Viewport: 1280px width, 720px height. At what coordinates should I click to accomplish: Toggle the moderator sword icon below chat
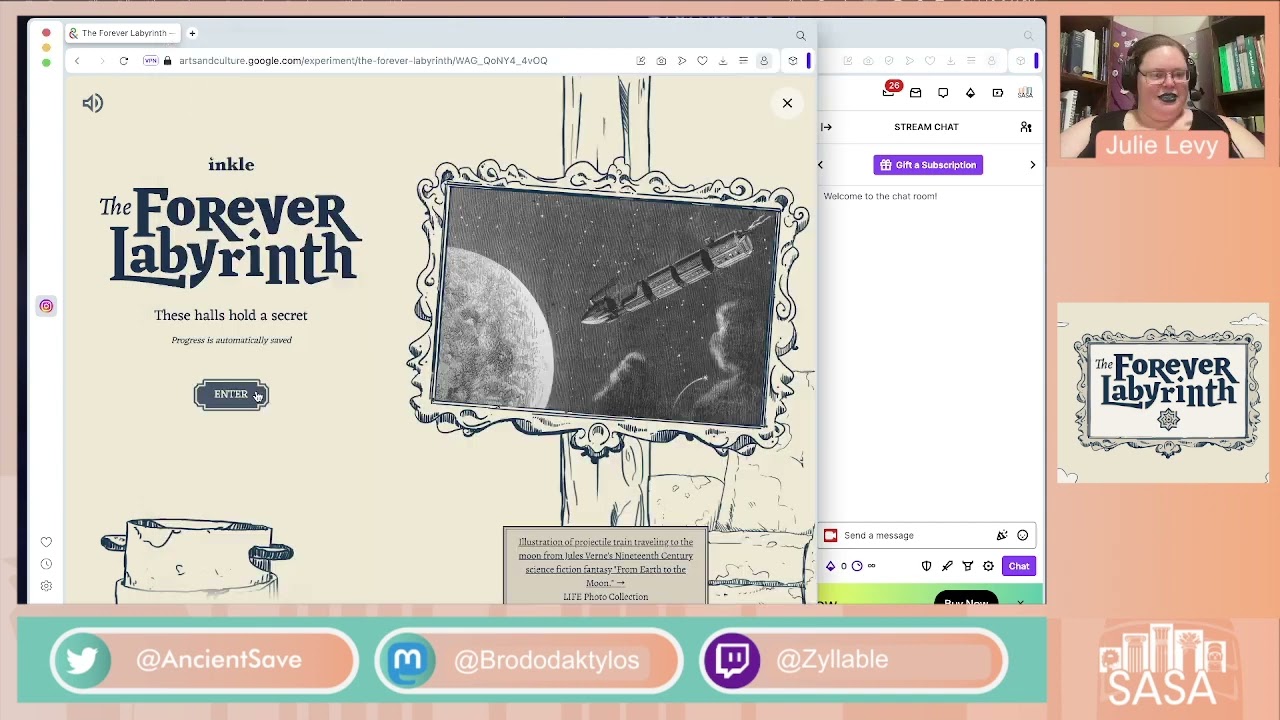[x=947, y=566]
